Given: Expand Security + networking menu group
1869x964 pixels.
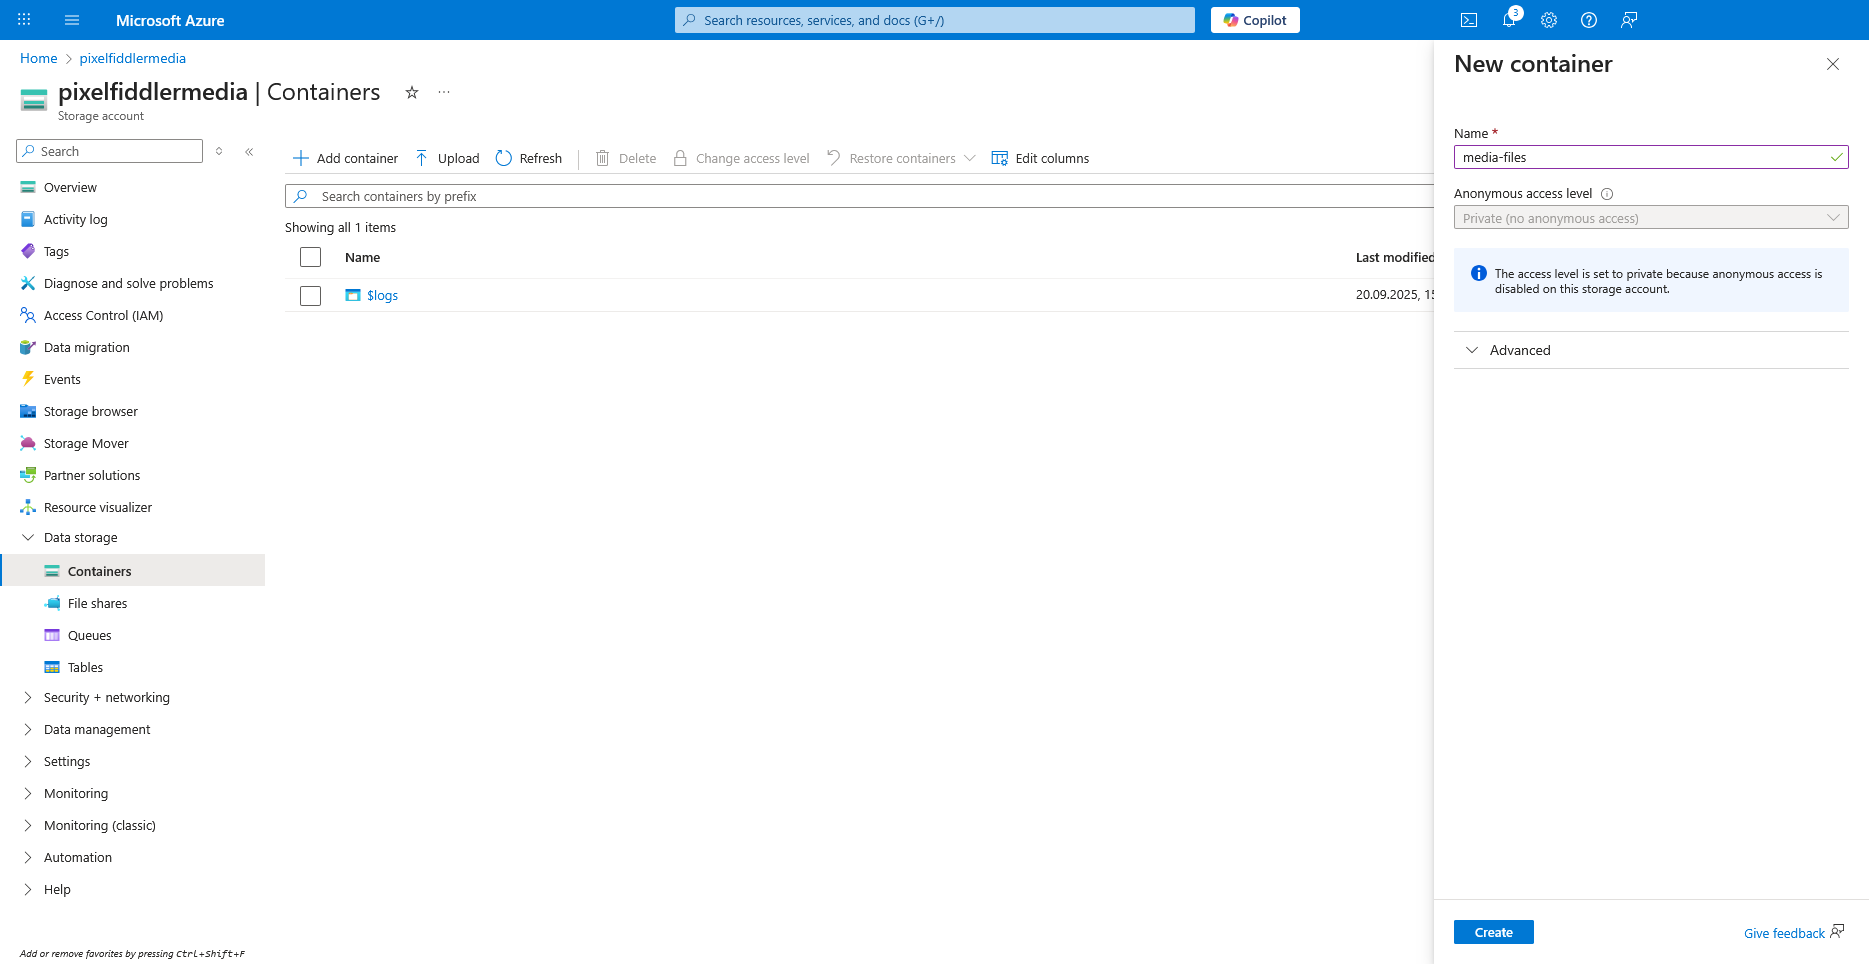Looking at the screenshot, I should (x=106, y=698).
